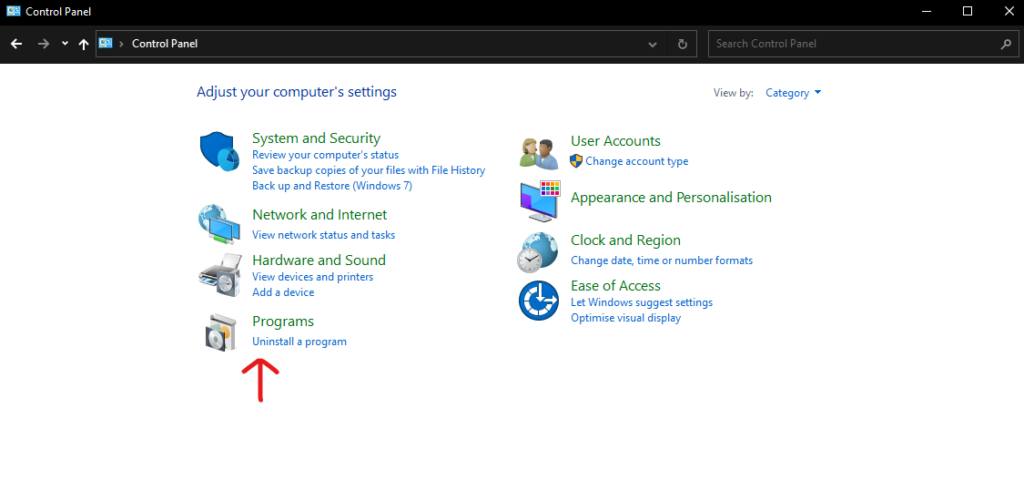Image resolution: width=1024 pixels, height=480 pixels.
Task: Open View network status and tasks
Action: click(x=323, y=235)
